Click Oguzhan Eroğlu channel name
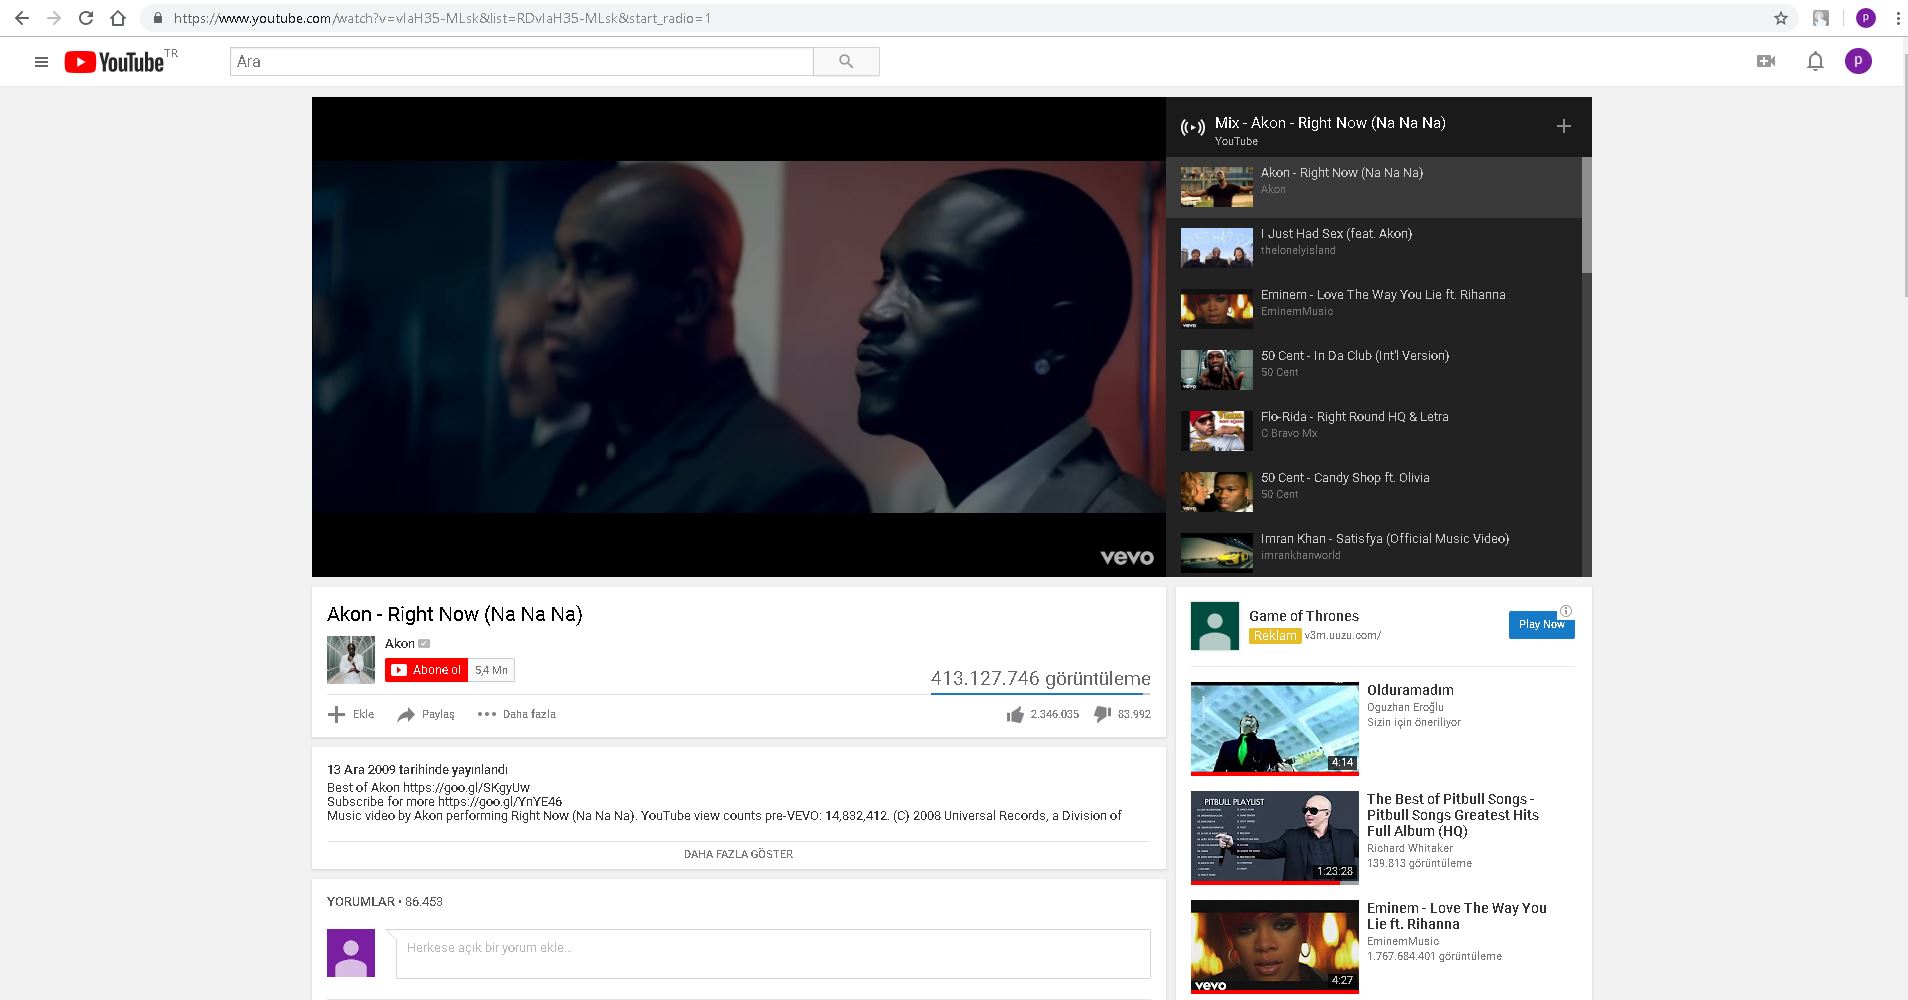The height and width of the screenshot is (1000, 1908). pyautogui.click(x=1405, y=707)
